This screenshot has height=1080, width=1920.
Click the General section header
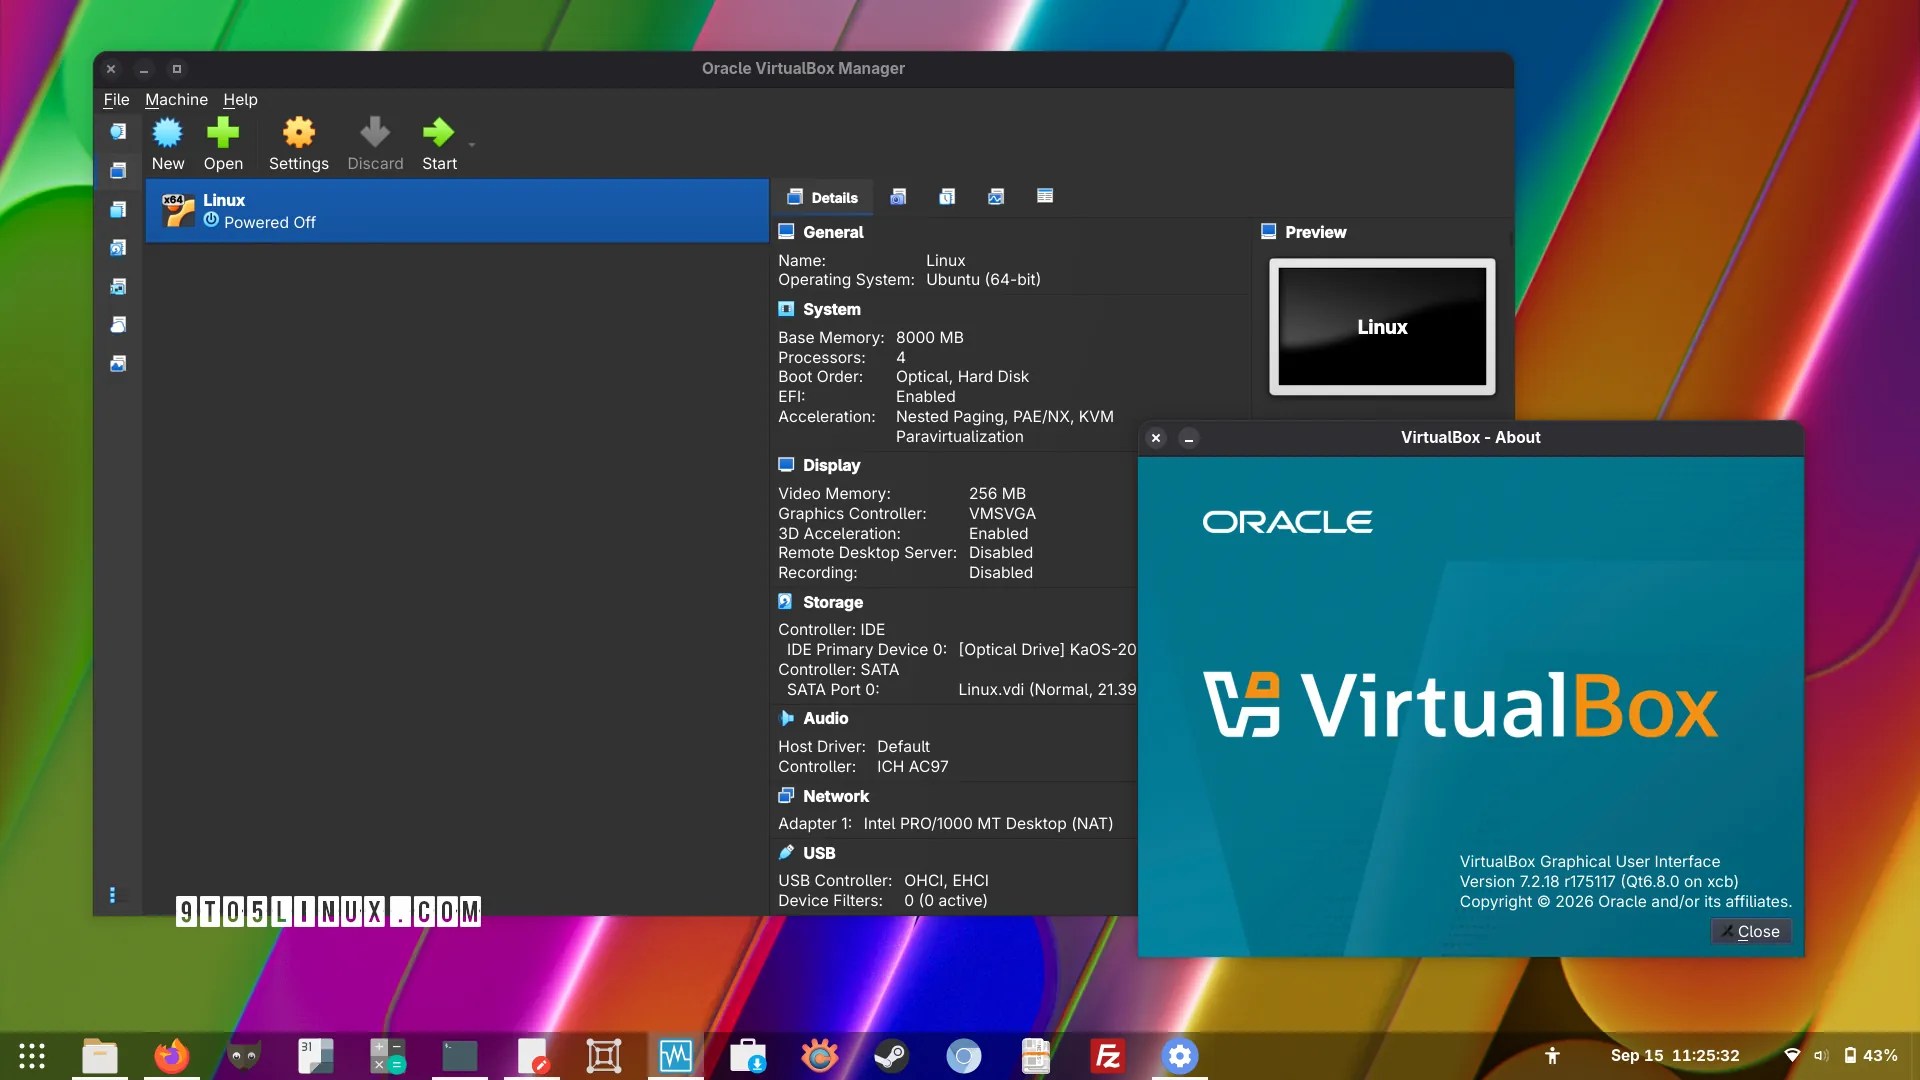[x=833, y=232]
